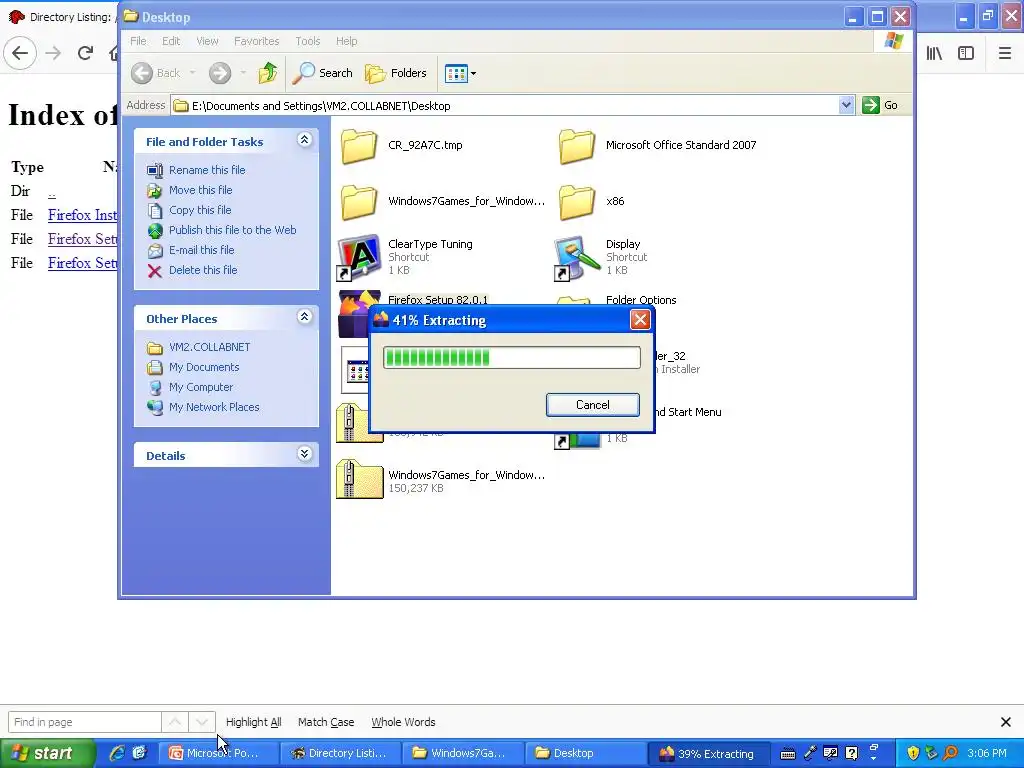Click Delete this file
1024x768 pixels.
pyautogui.click(x=202, y=270)
